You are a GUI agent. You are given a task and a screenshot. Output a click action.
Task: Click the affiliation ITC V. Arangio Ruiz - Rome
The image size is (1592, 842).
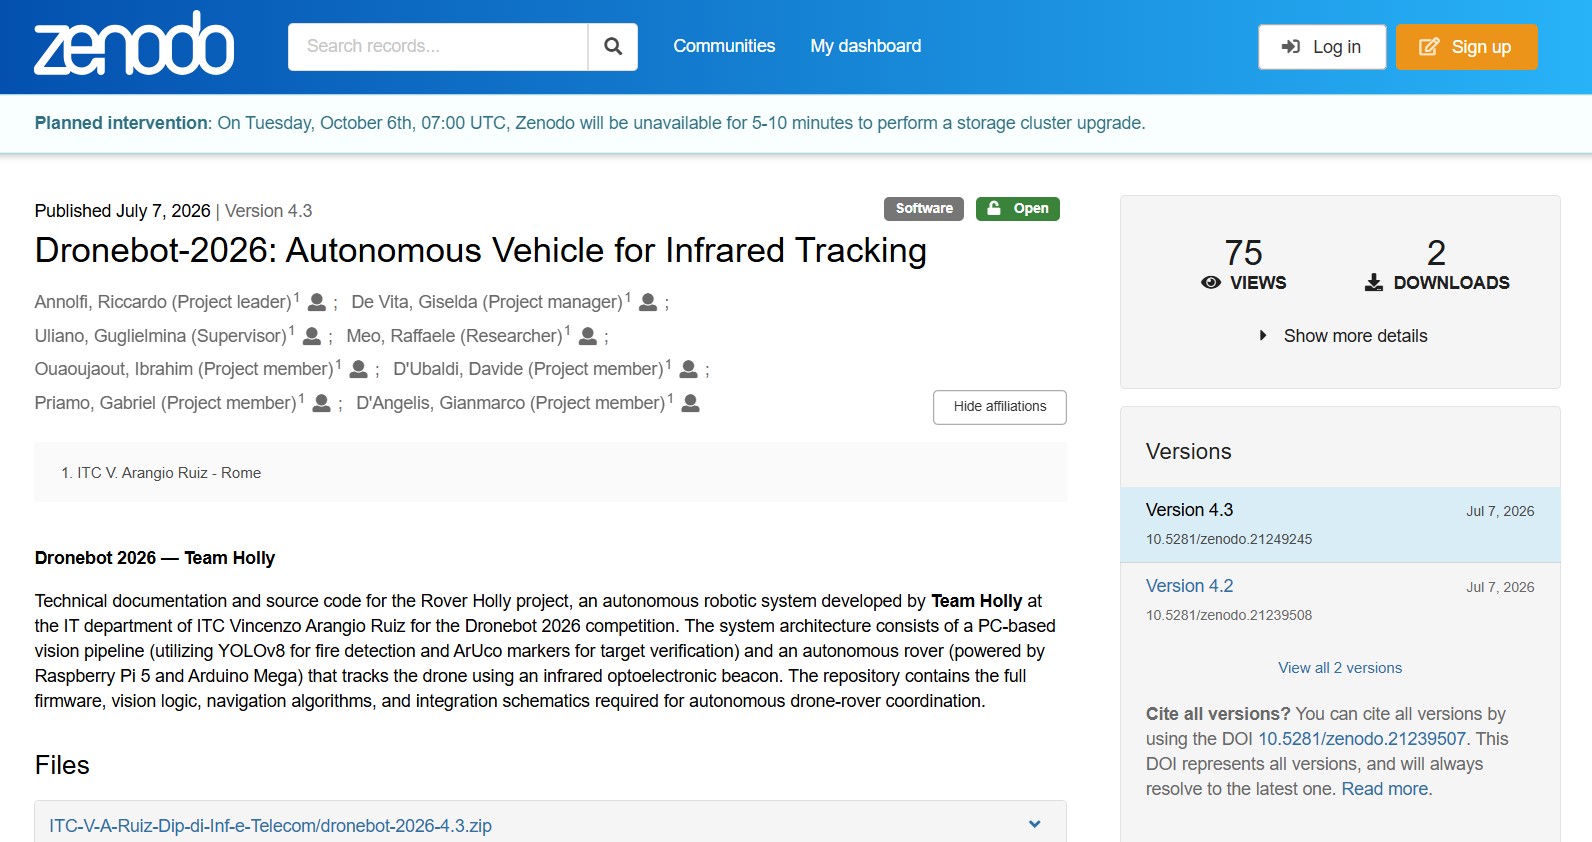pyautogui.click(x=169, y=473)
